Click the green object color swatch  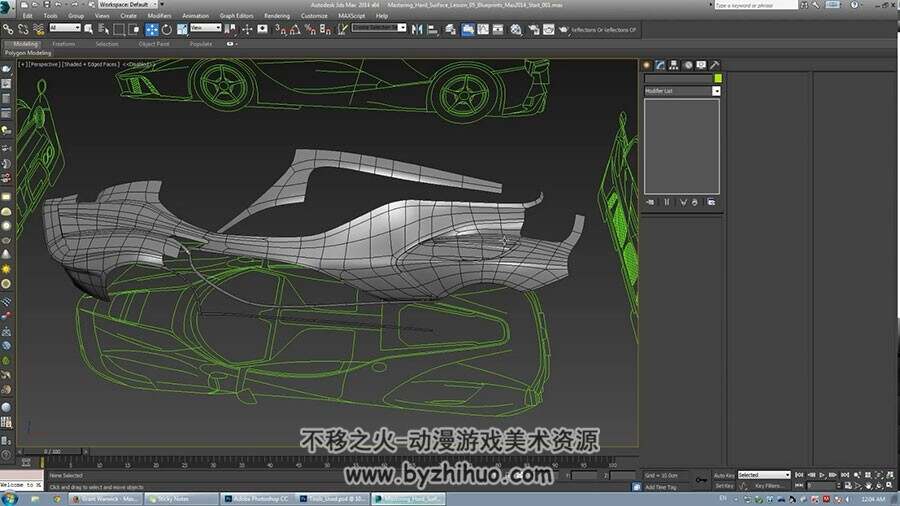pyautogui.click(x=717, y=78)
